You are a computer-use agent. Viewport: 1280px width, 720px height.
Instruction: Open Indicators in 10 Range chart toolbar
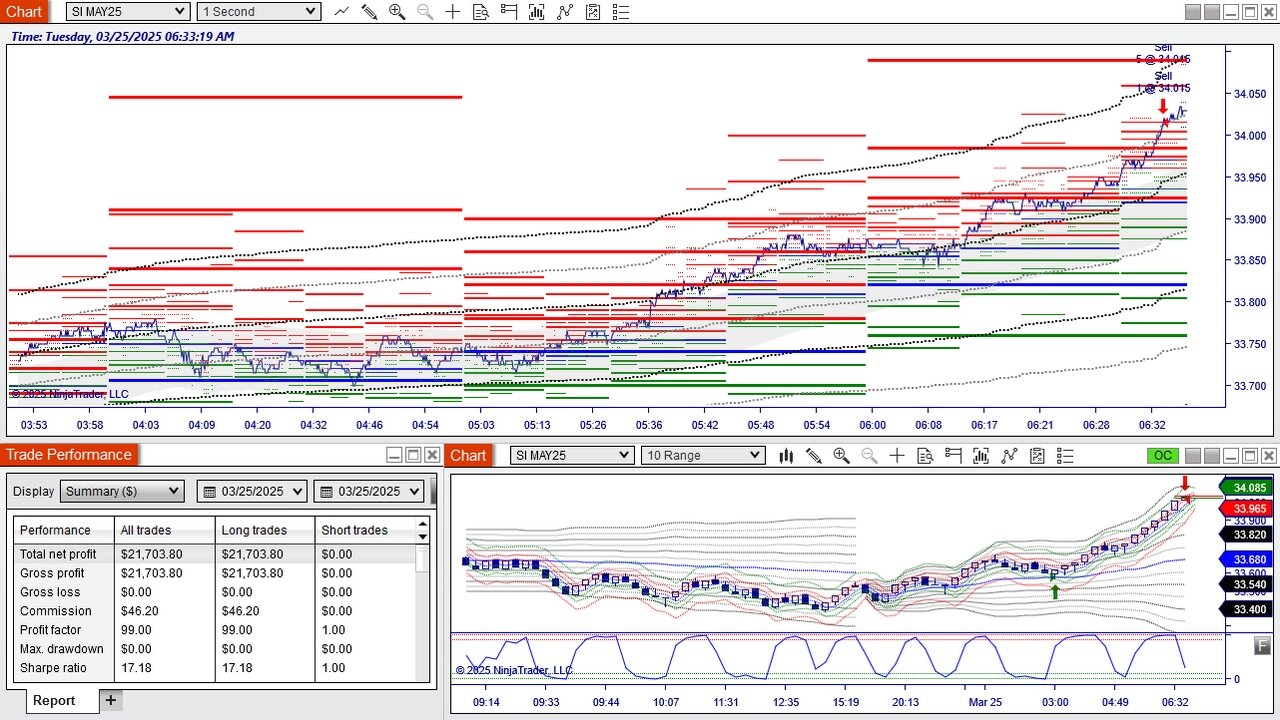(1009, 456)
